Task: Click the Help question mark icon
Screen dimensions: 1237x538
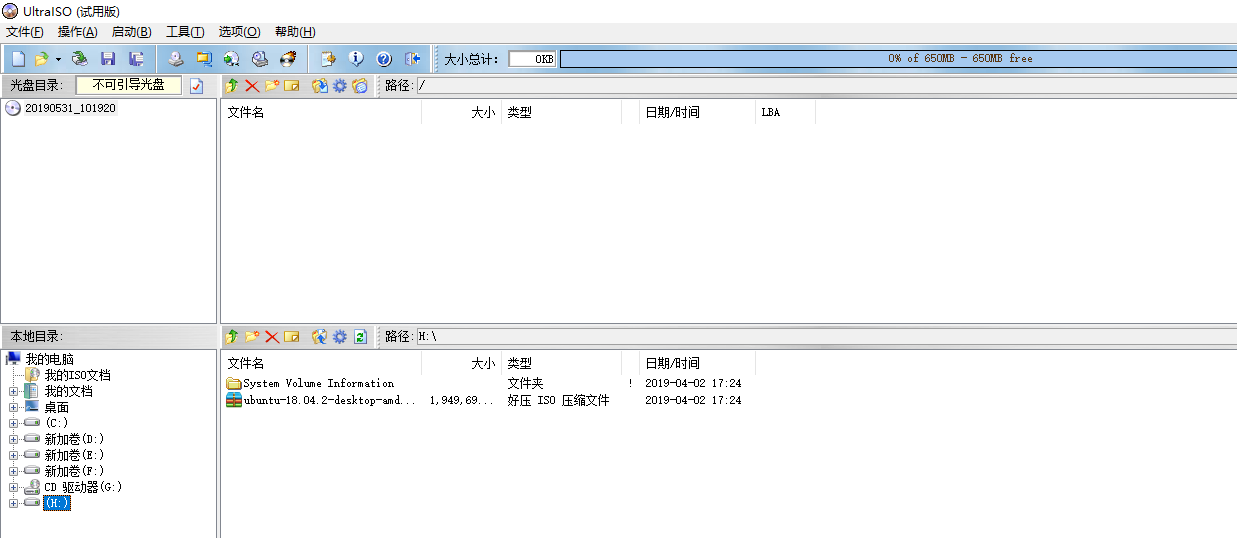Action: click(x=383, y=59)
